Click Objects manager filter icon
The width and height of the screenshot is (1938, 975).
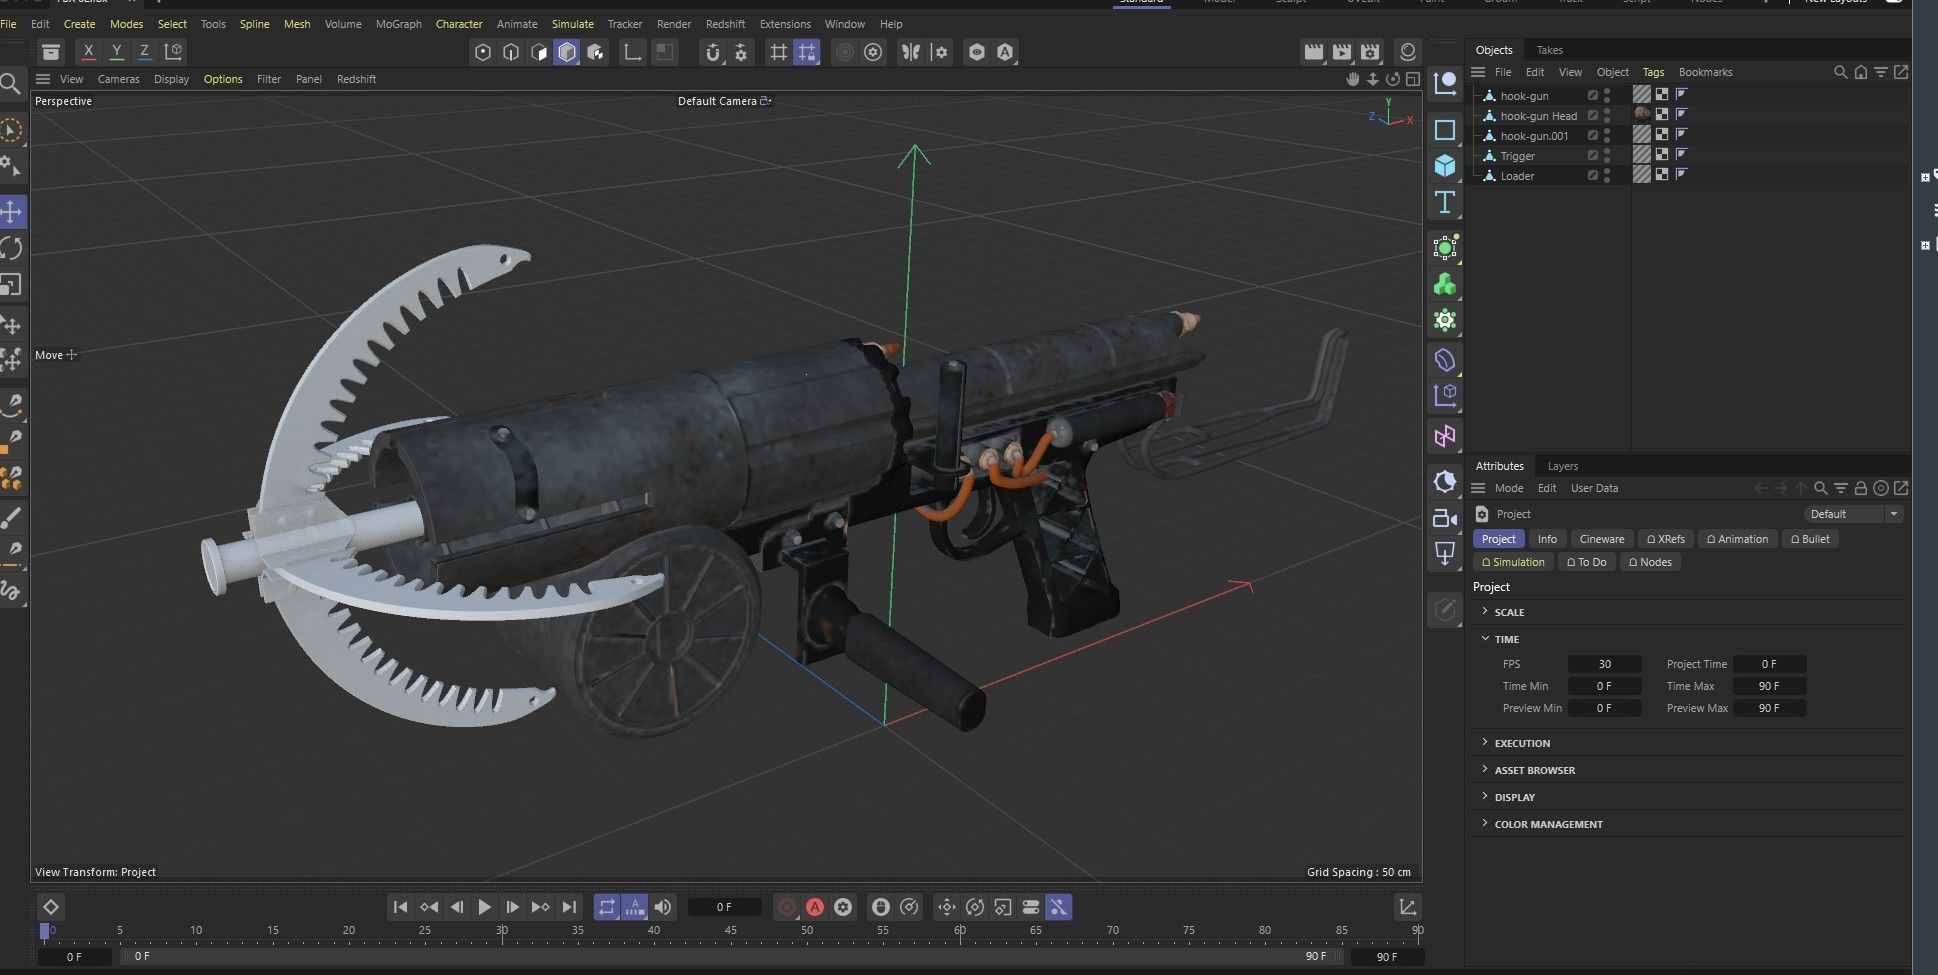coord(1881,72)
